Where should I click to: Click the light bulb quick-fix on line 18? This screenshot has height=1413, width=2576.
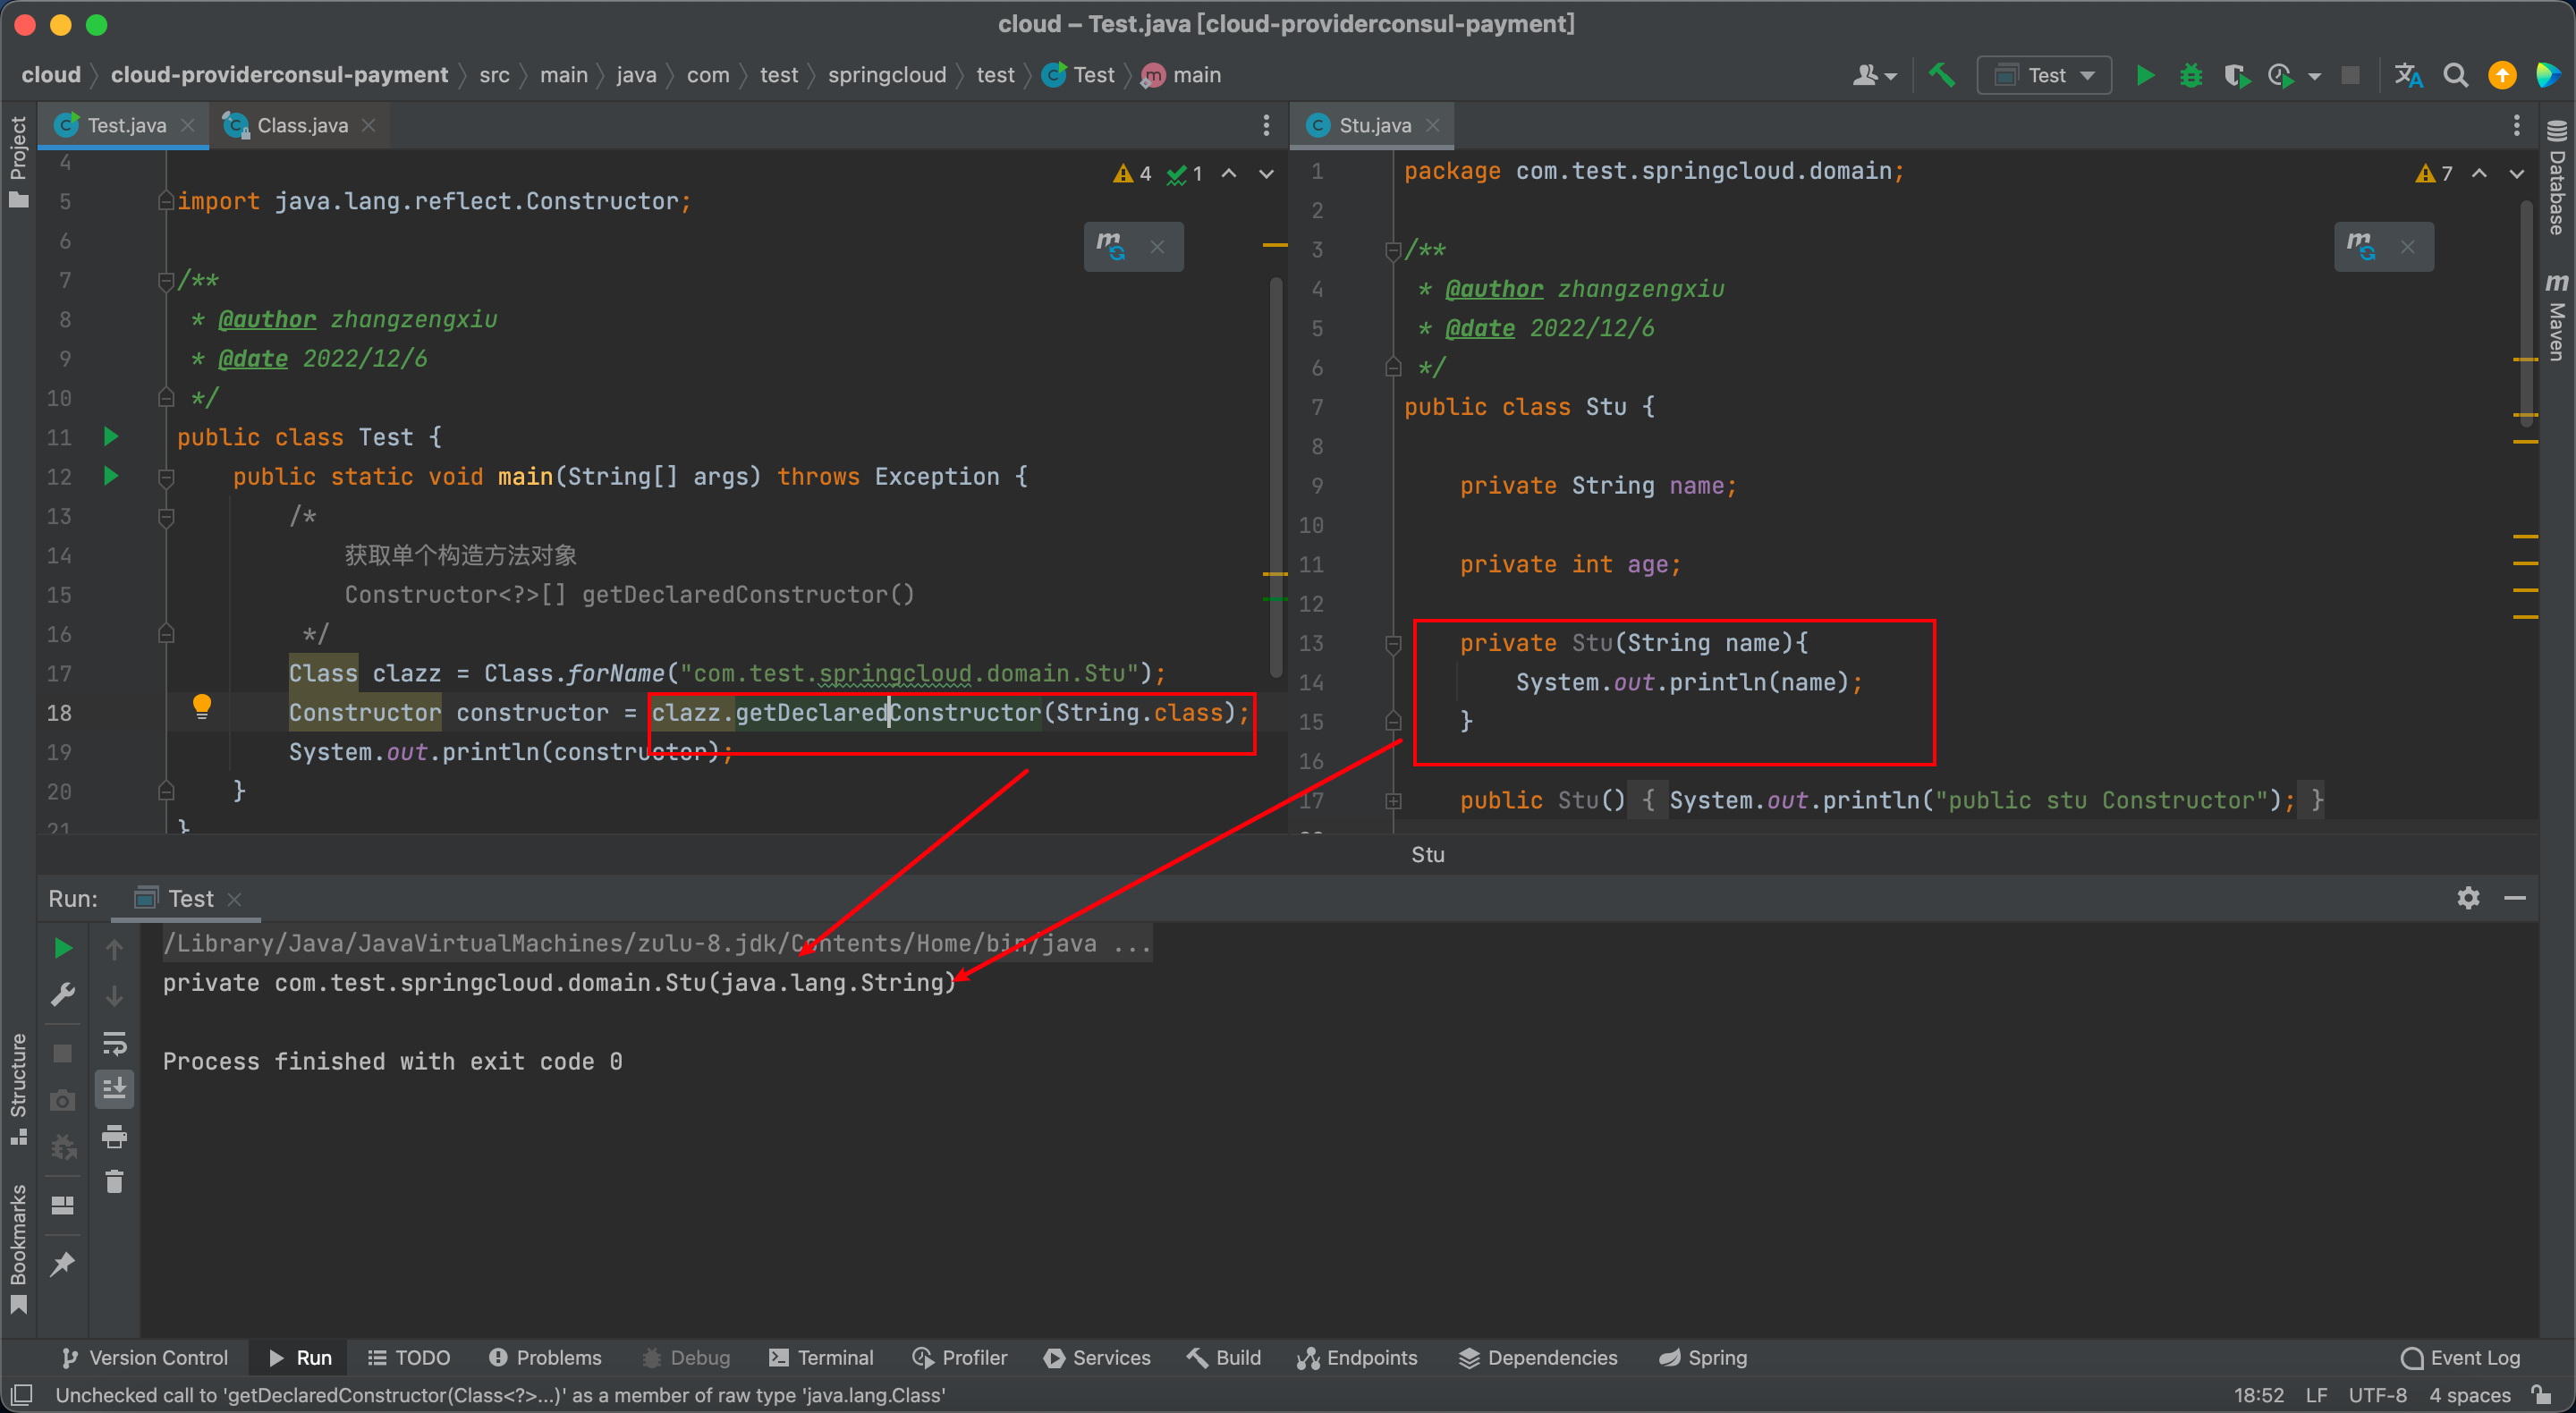[x=201, y=707]
